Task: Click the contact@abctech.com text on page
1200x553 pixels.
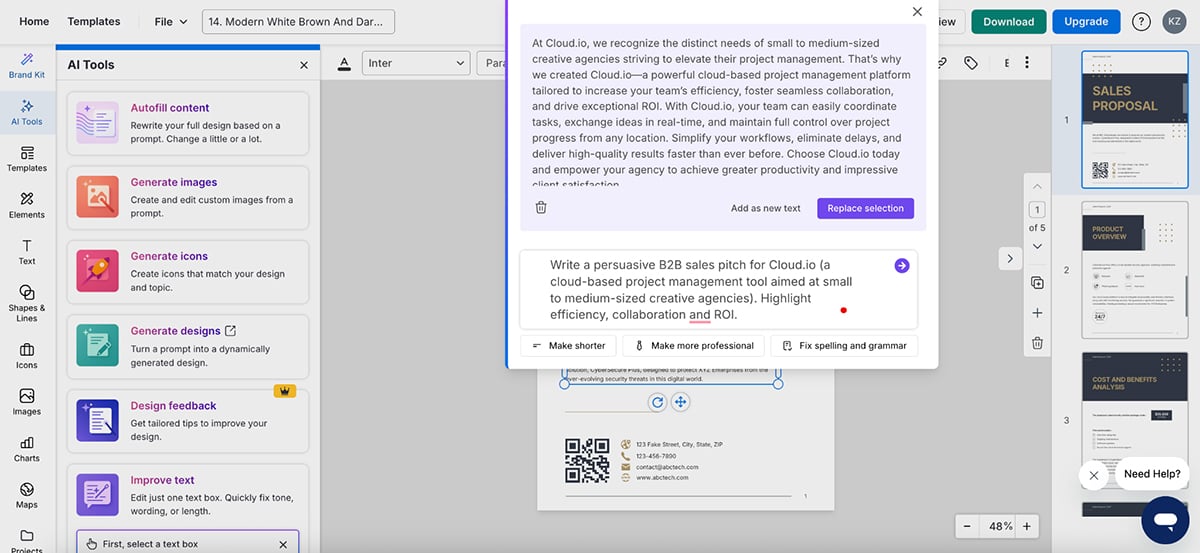Action: [x=667, y=467]
